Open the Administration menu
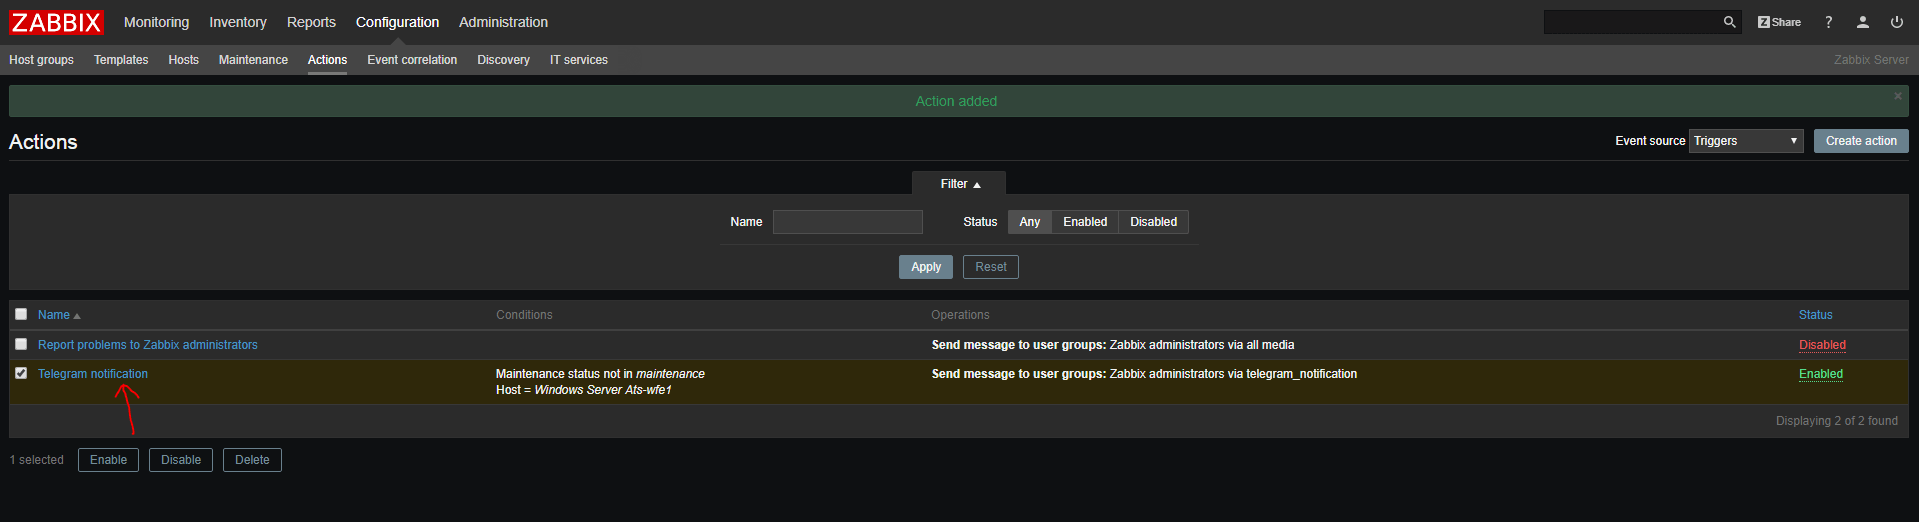Viewport: 1919px width, 522px height. (x=503, y=22)
